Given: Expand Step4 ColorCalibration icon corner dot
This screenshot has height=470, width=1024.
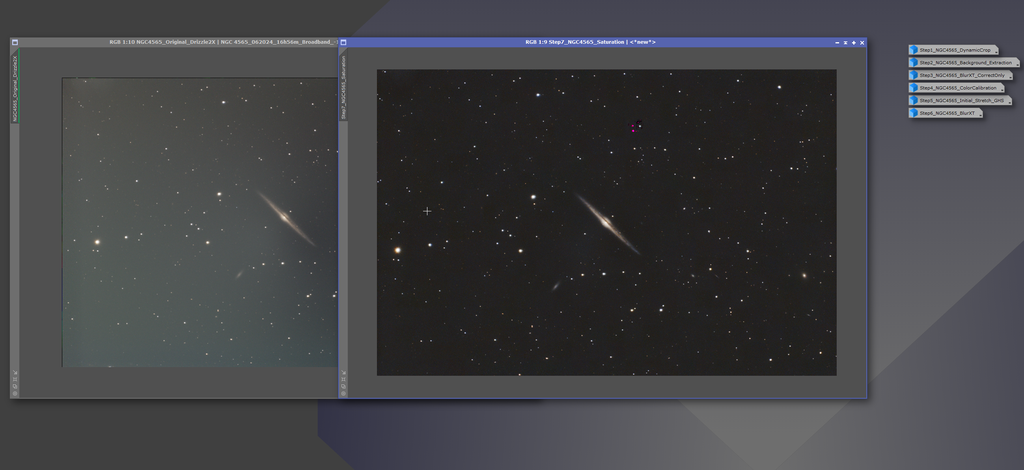Looking at the screenshot, I should [x=1002, y=90].
